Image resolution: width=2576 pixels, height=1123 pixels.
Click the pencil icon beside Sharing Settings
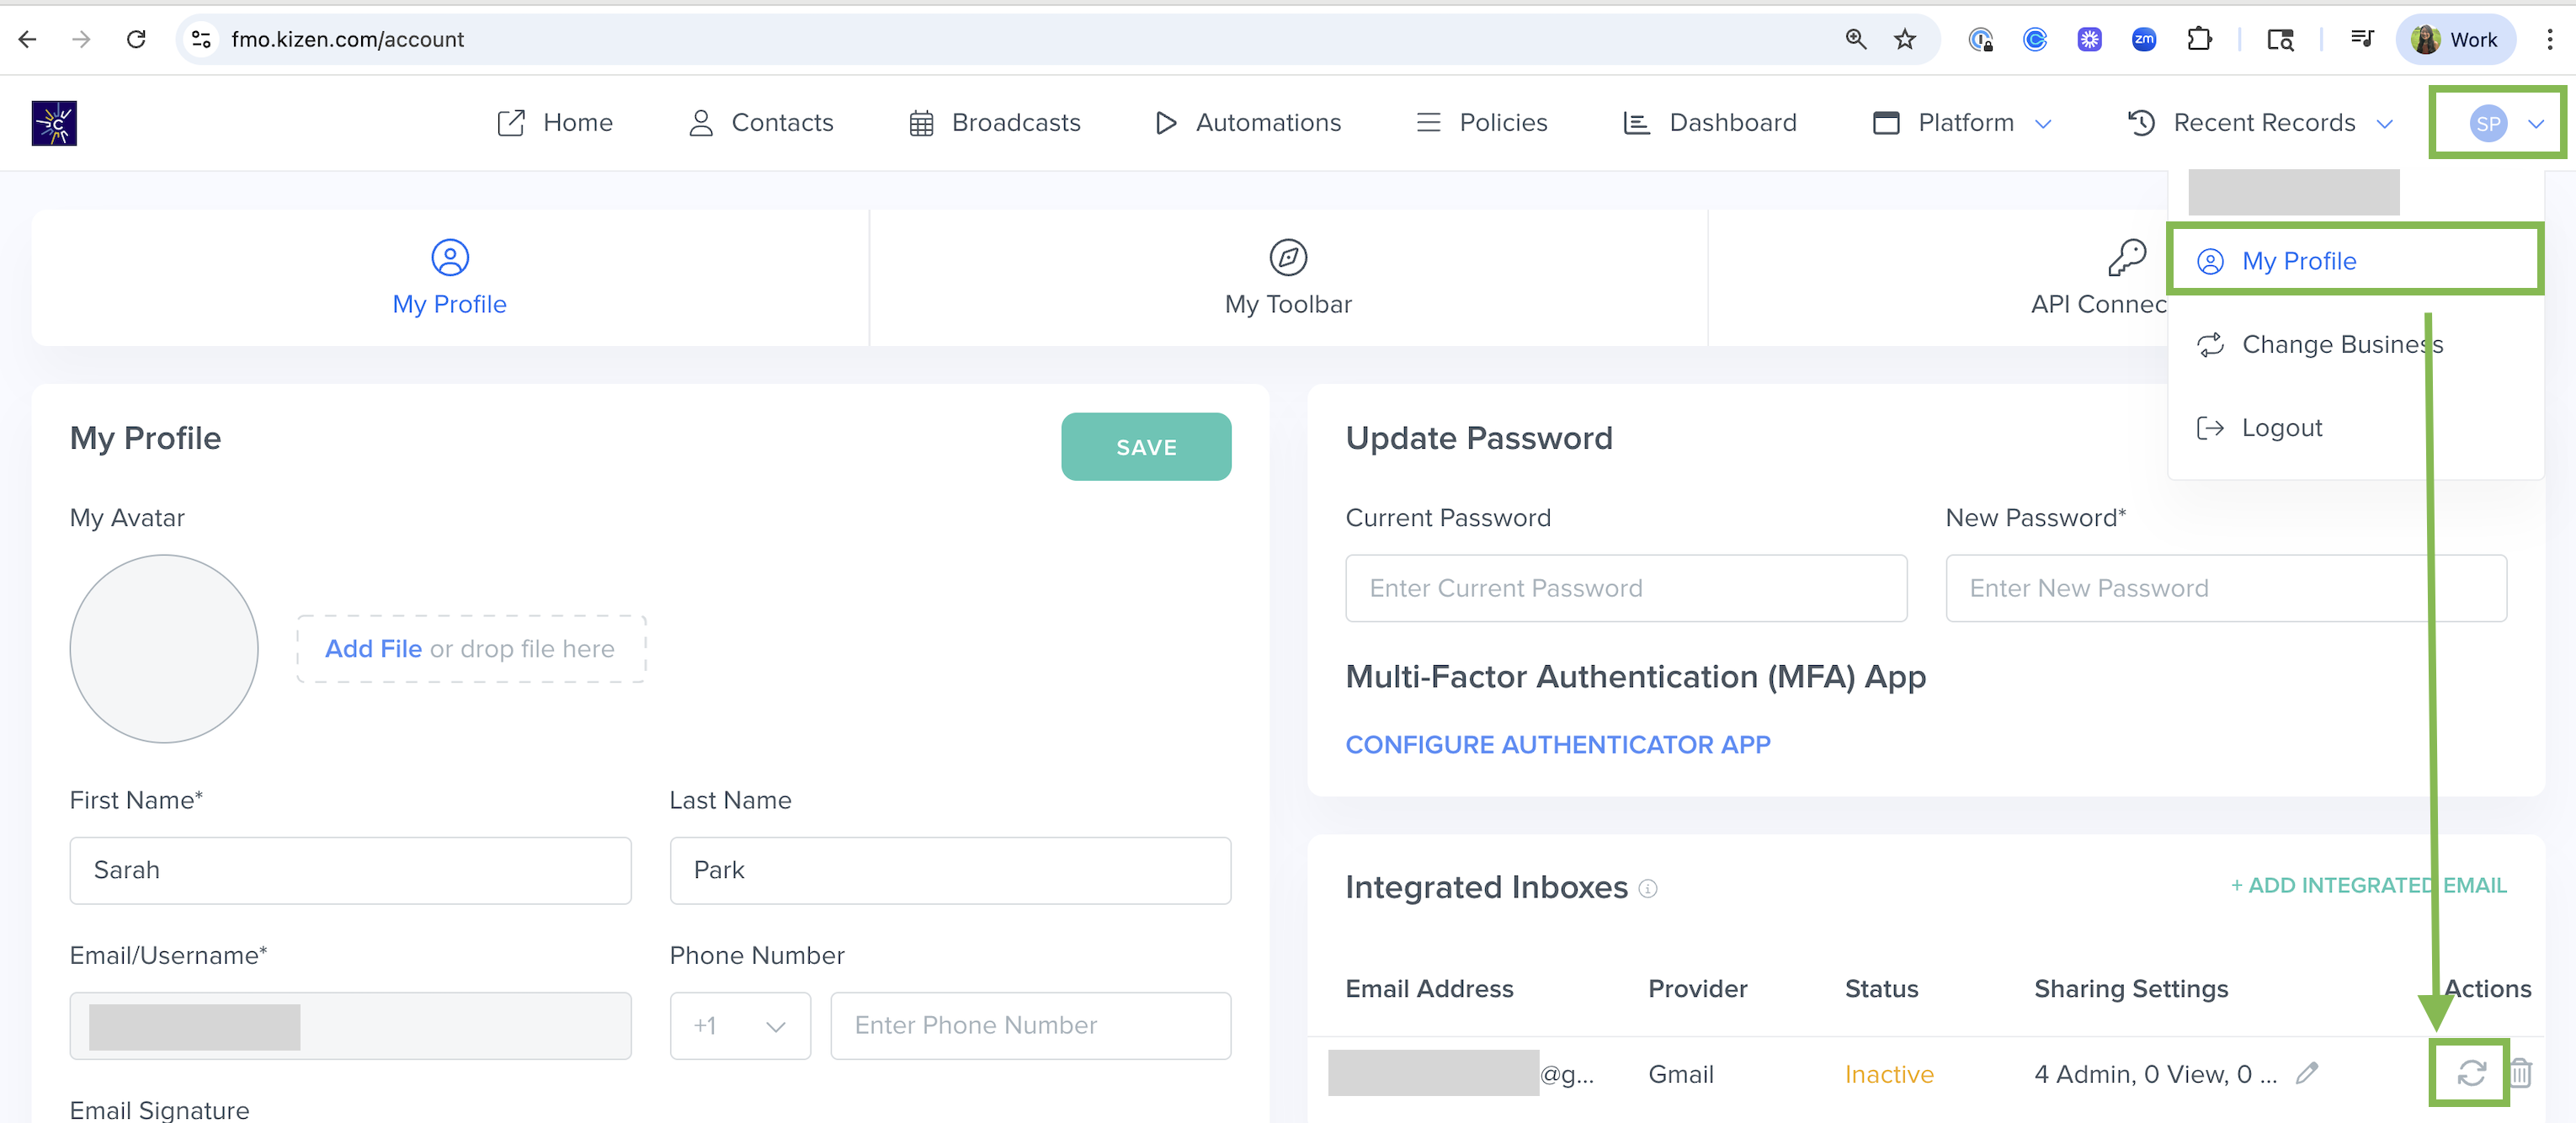(2307, 1073)
